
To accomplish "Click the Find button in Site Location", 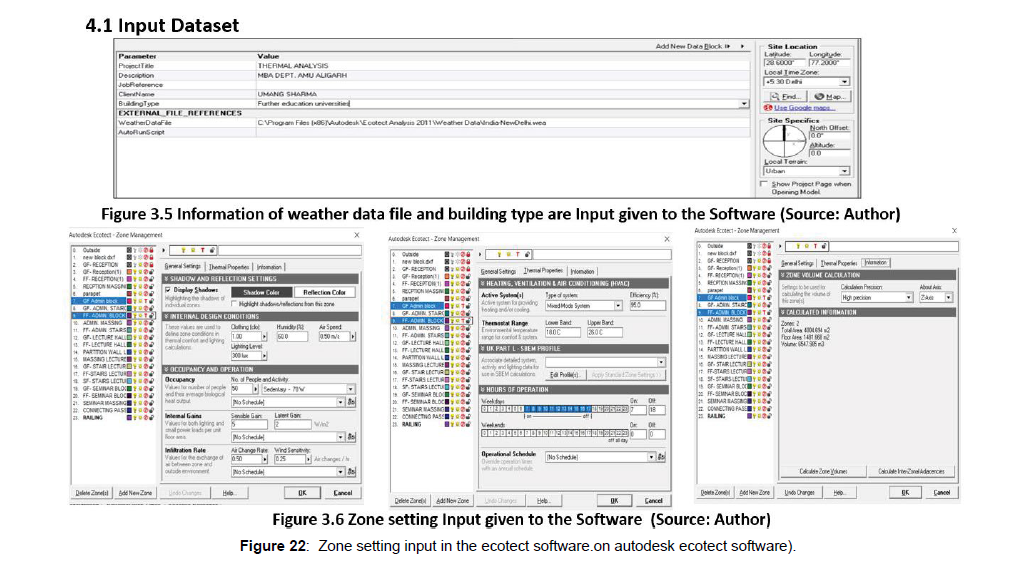I will 785,96.
